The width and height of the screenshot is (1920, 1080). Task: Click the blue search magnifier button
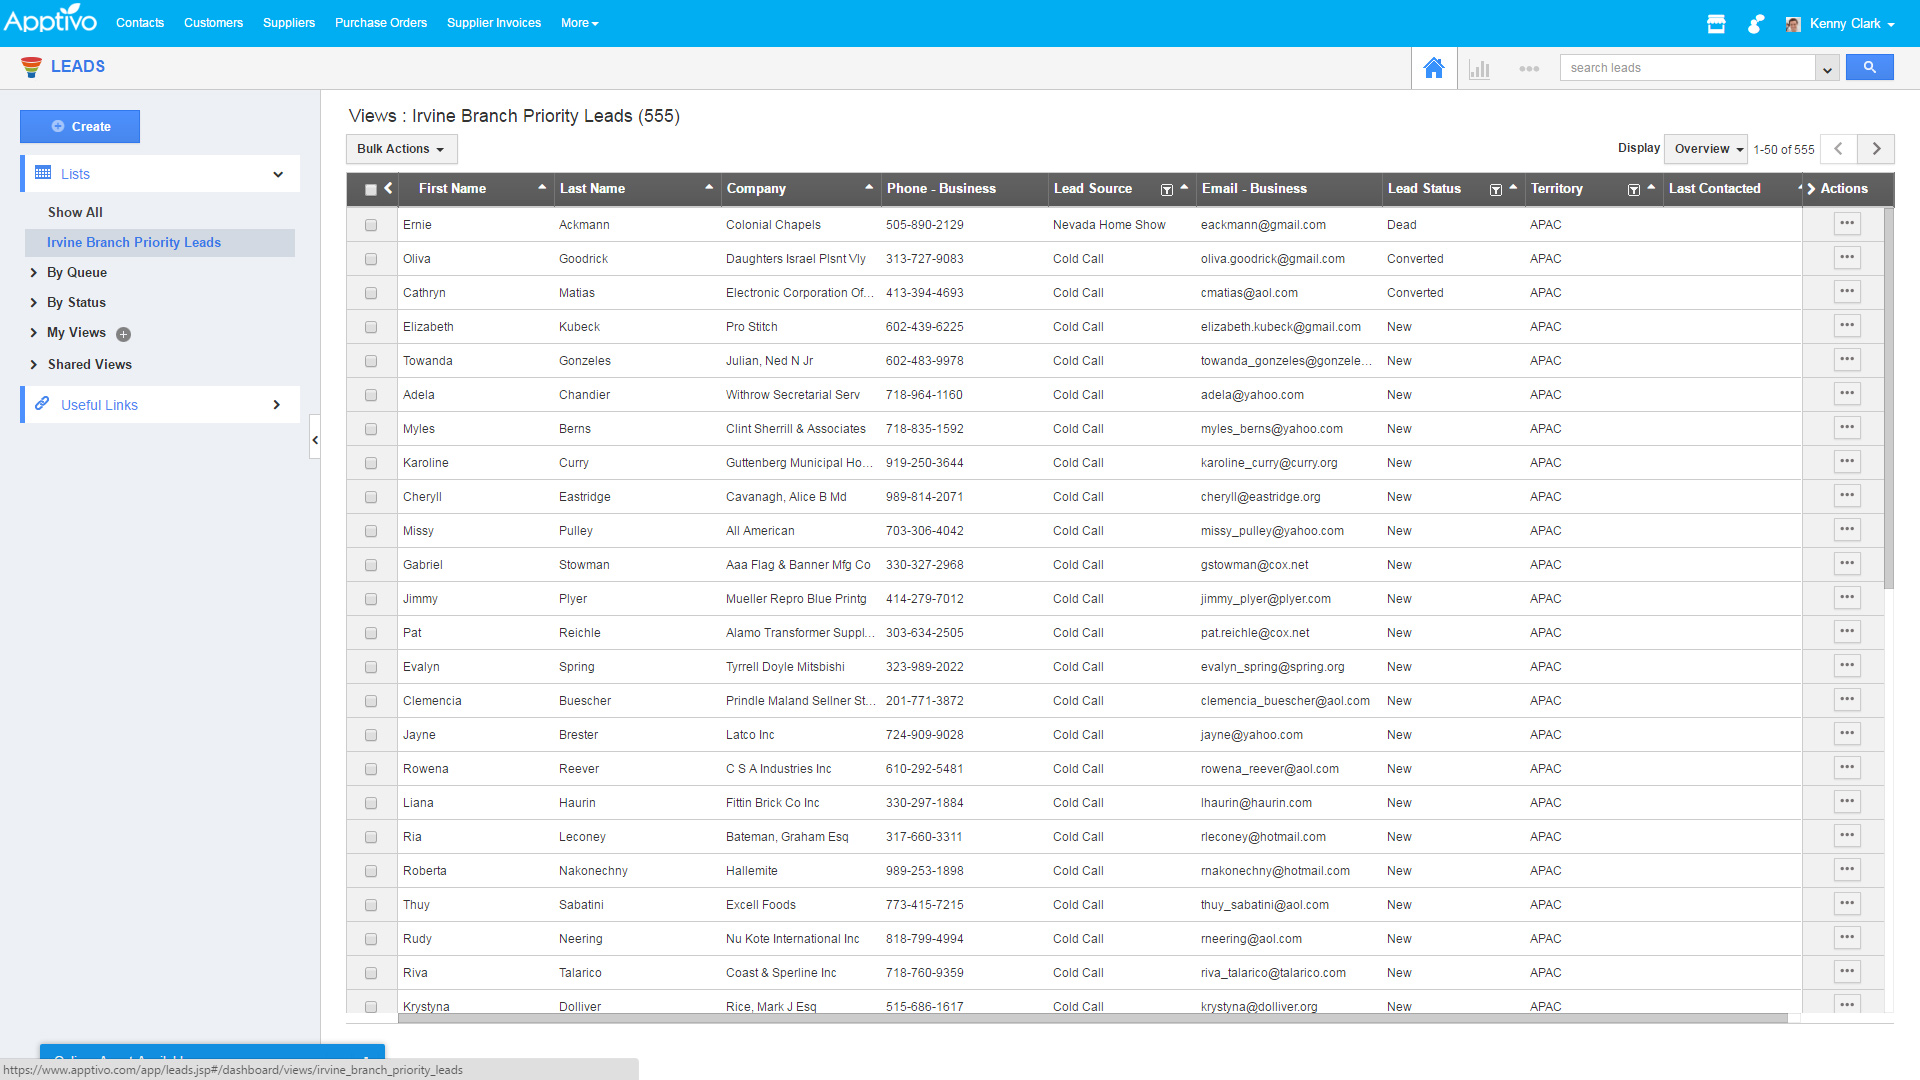(1869, 67)
